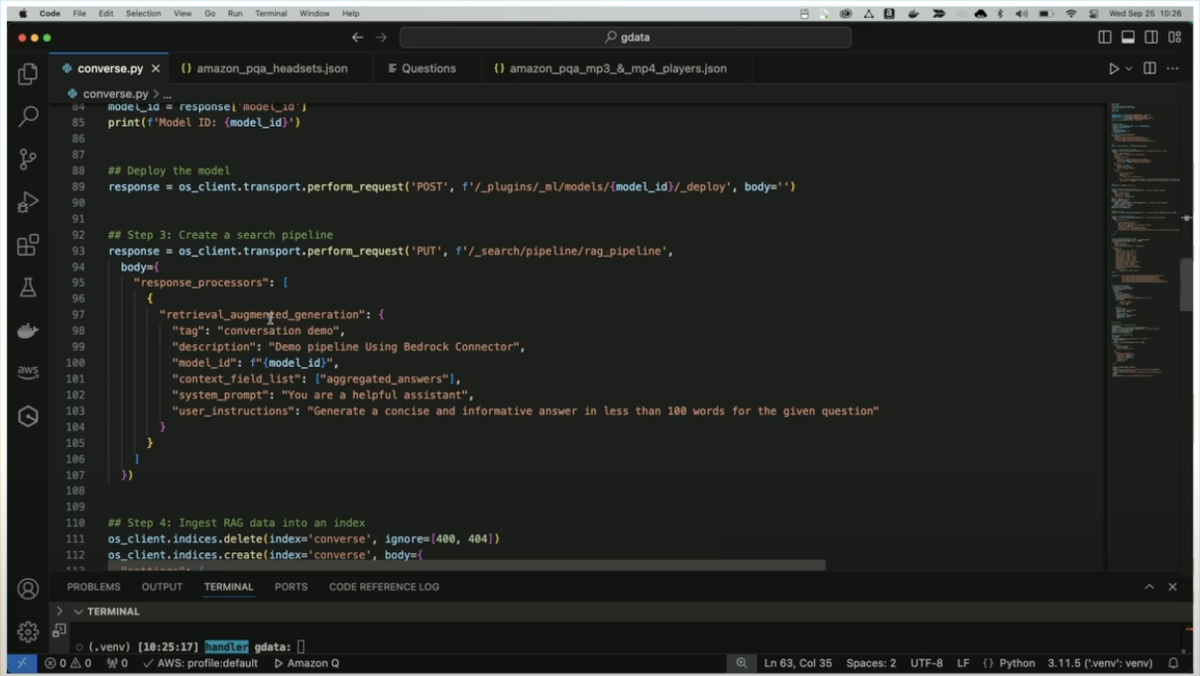This screenshot has width=1200, height=676.
Task: Click the gdata command center search field
Action: pos(626,37)
